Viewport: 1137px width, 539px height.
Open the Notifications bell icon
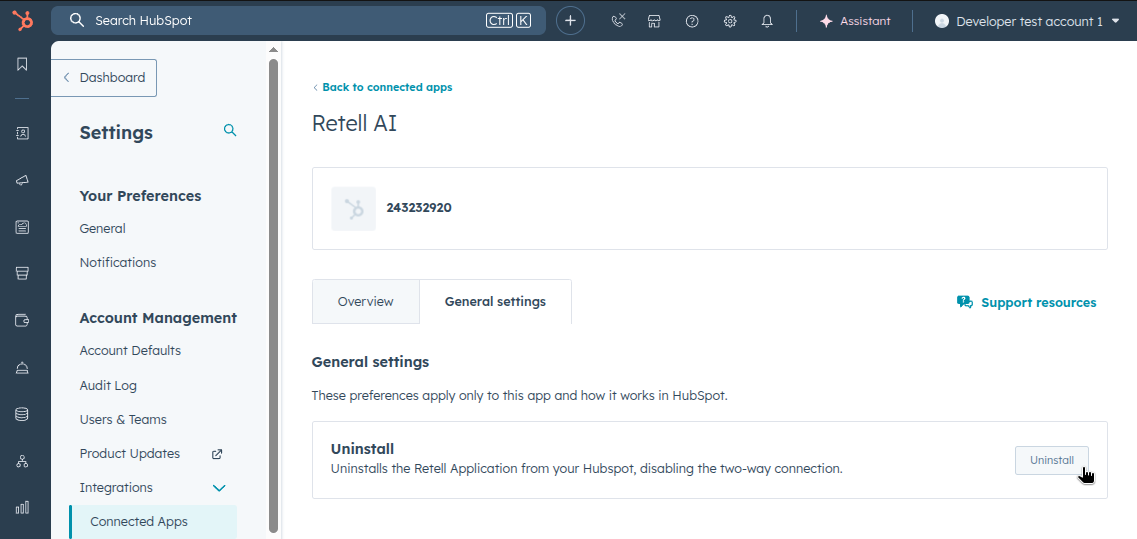tap(767, 21)
